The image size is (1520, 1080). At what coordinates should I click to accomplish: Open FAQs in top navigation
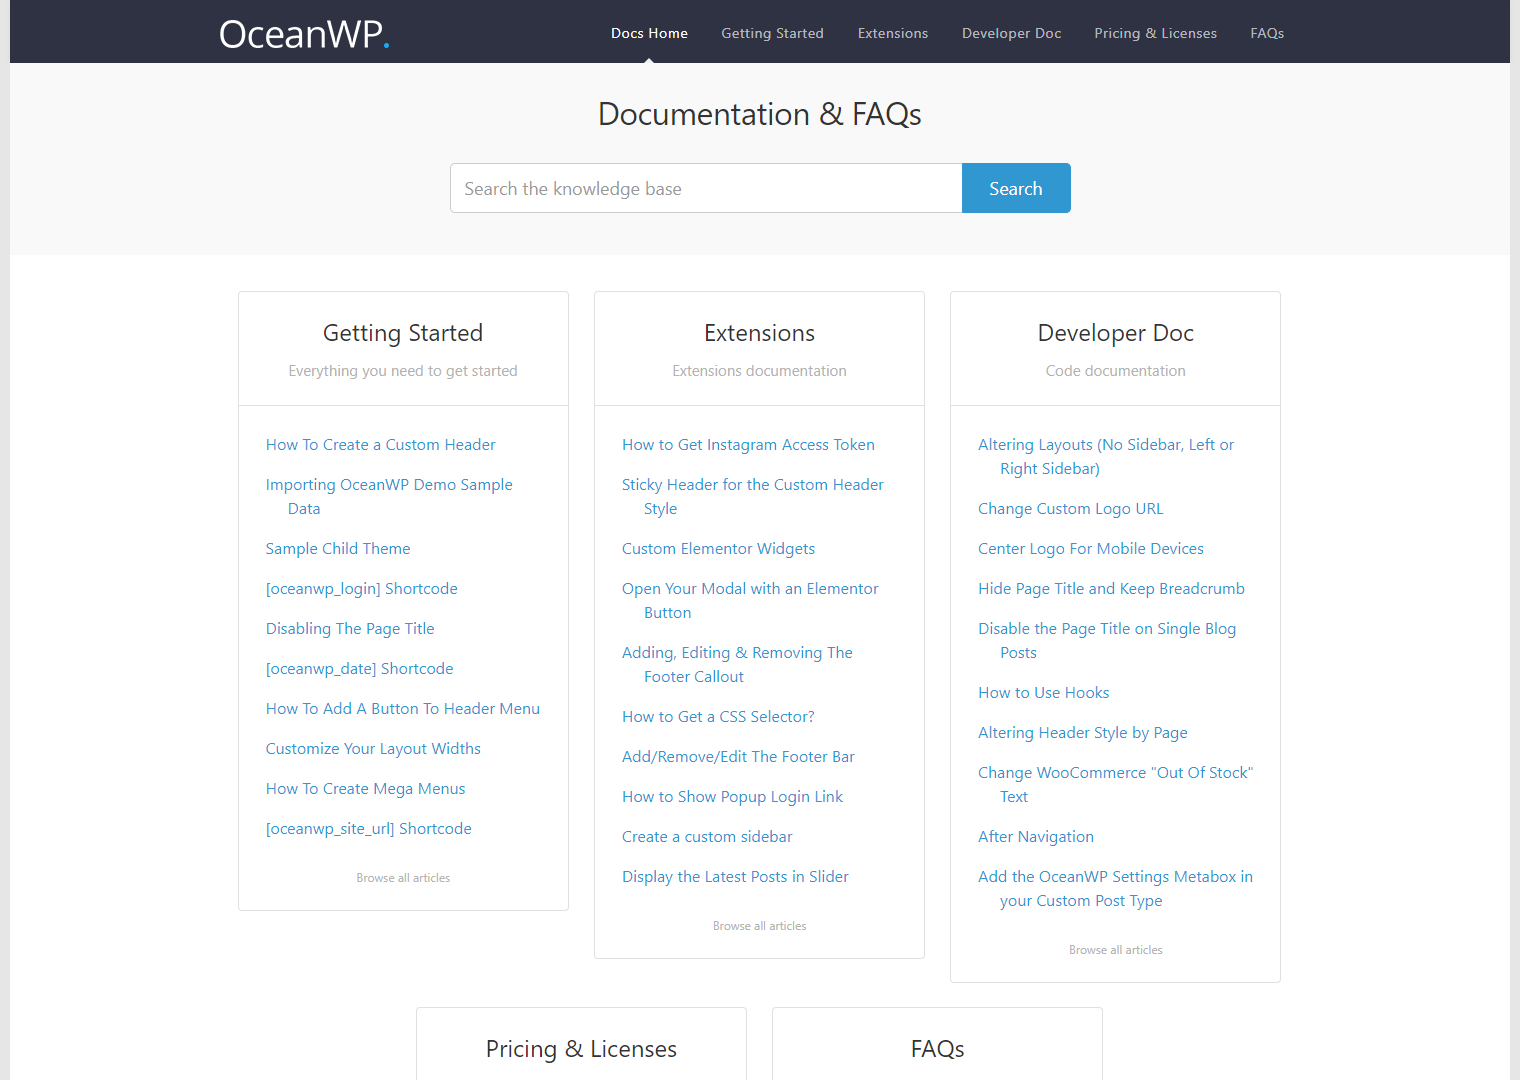(x=1267, y=33)
